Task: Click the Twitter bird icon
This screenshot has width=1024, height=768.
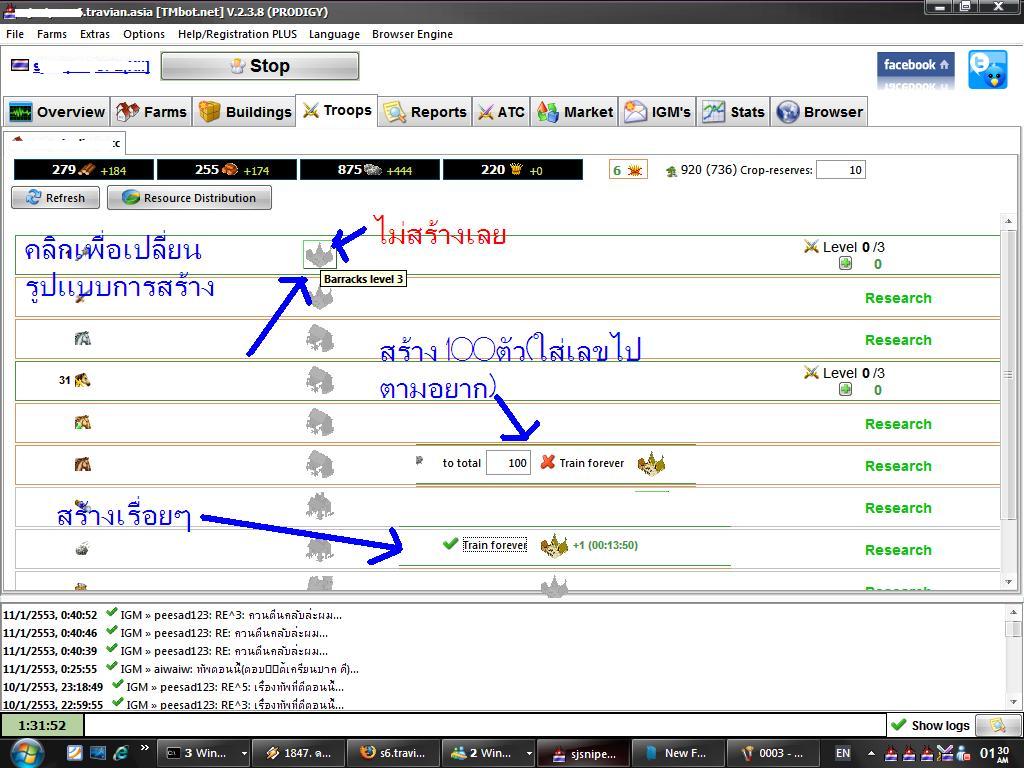Action: coord(987,69)
